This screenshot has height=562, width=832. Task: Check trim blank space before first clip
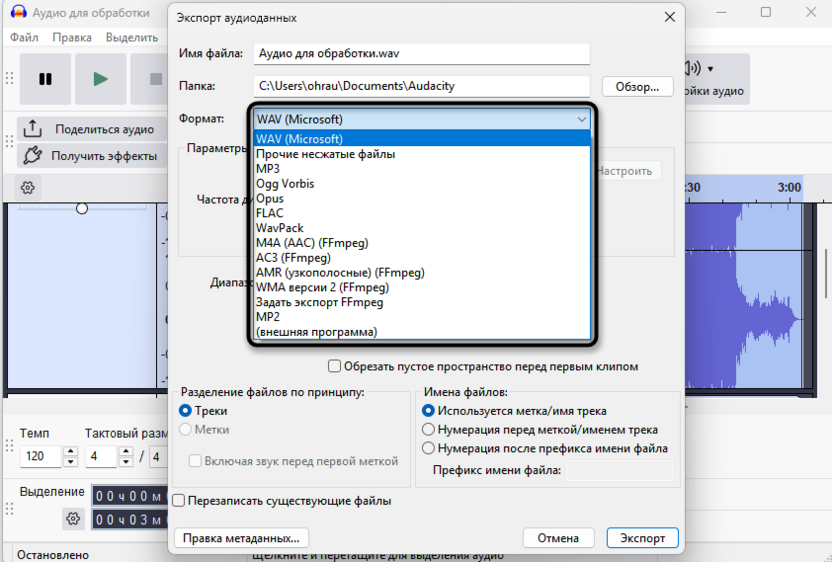[x=334, y=366]
